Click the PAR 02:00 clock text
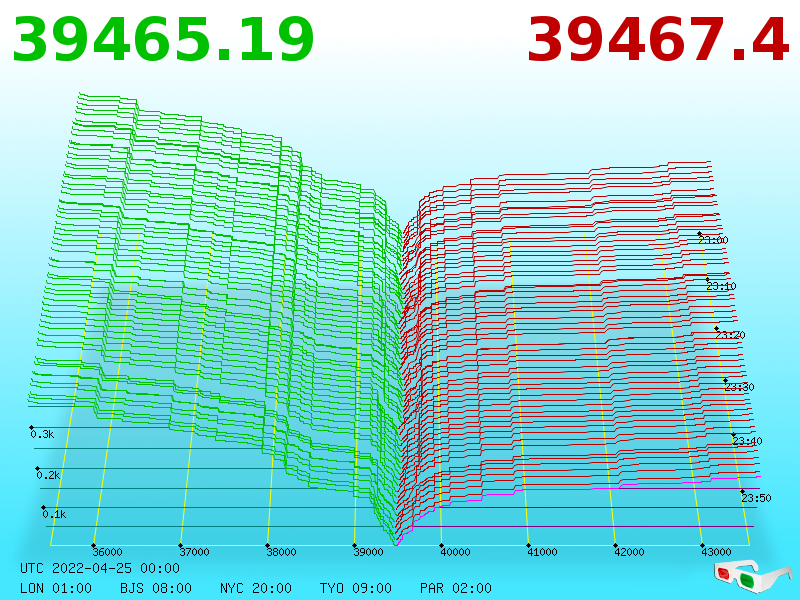800x600 pixels. (x=456, y=588)
